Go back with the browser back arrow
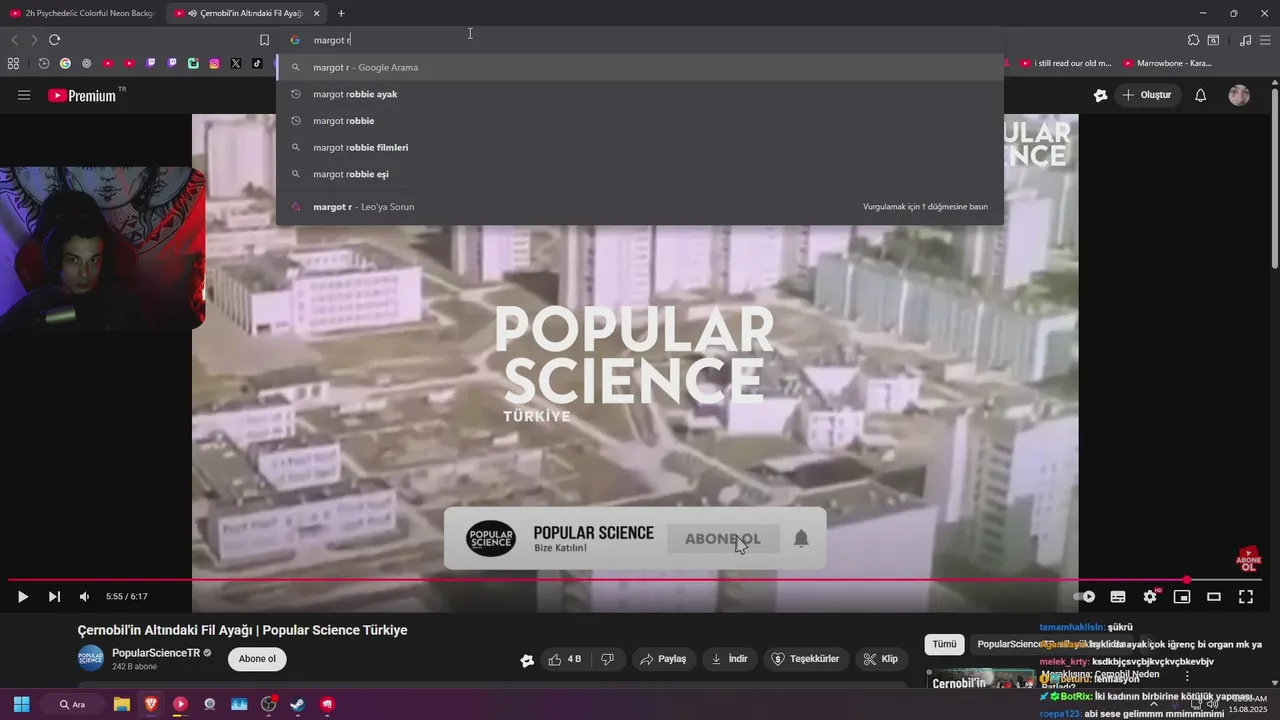 click(14, 40)
